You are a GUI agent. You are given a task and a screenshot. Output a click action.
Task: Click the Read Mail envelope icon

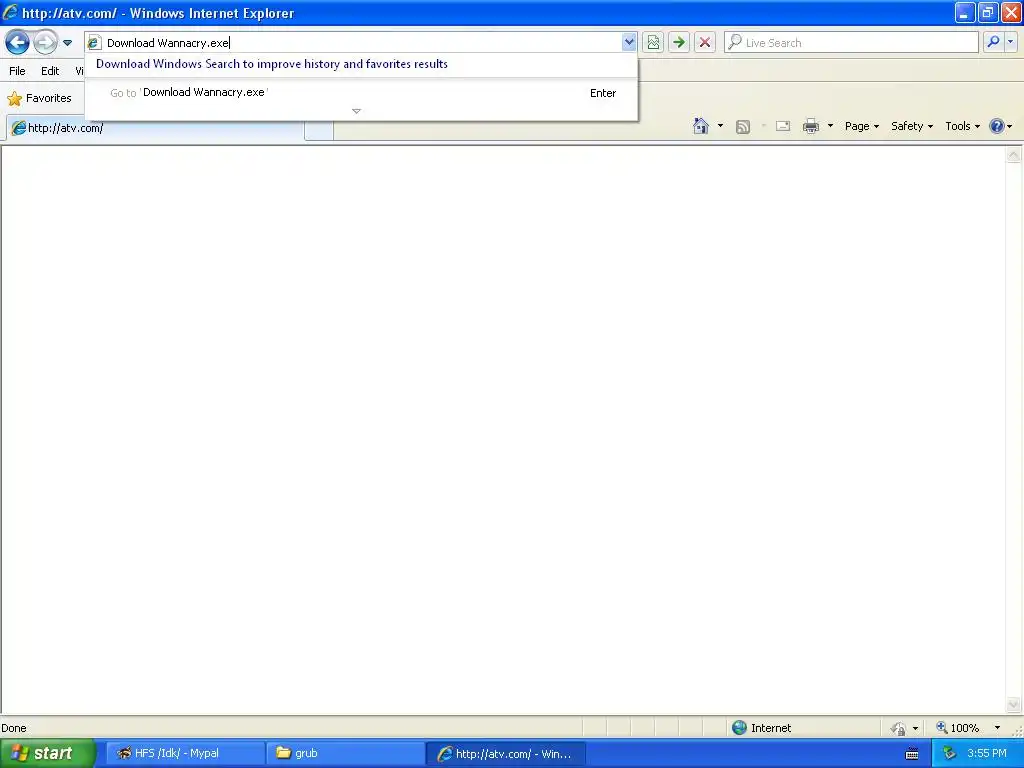tap(783, 127)
